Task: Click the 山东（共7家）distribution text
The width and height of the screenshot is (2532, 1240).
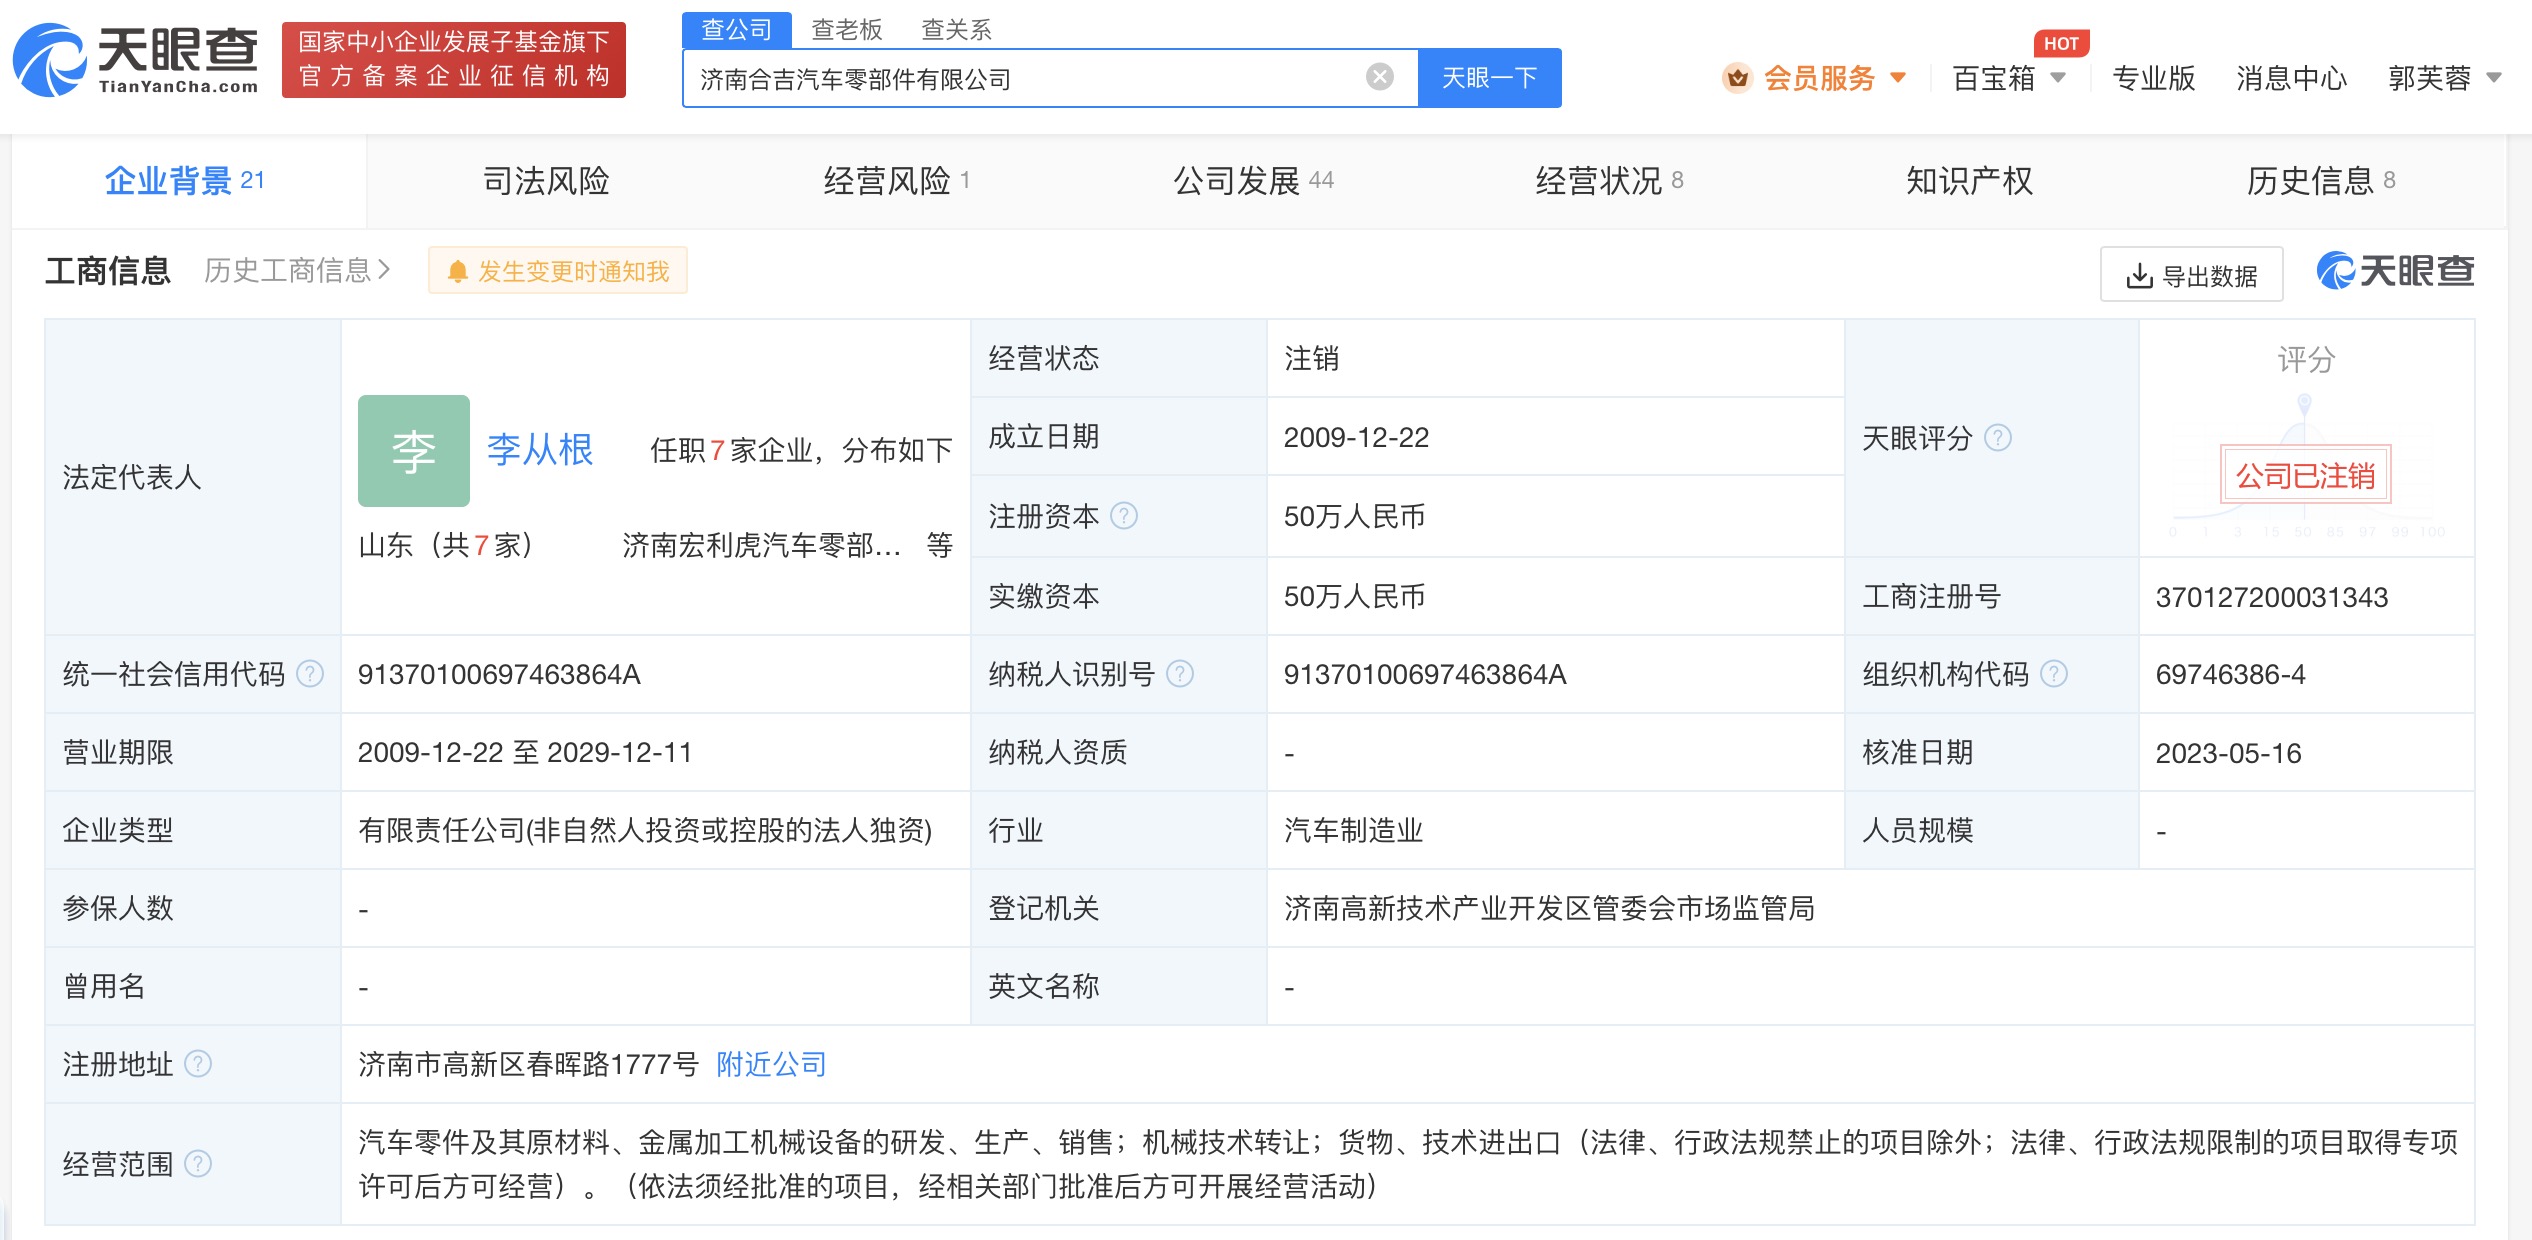Action: (x=446, y=545)
